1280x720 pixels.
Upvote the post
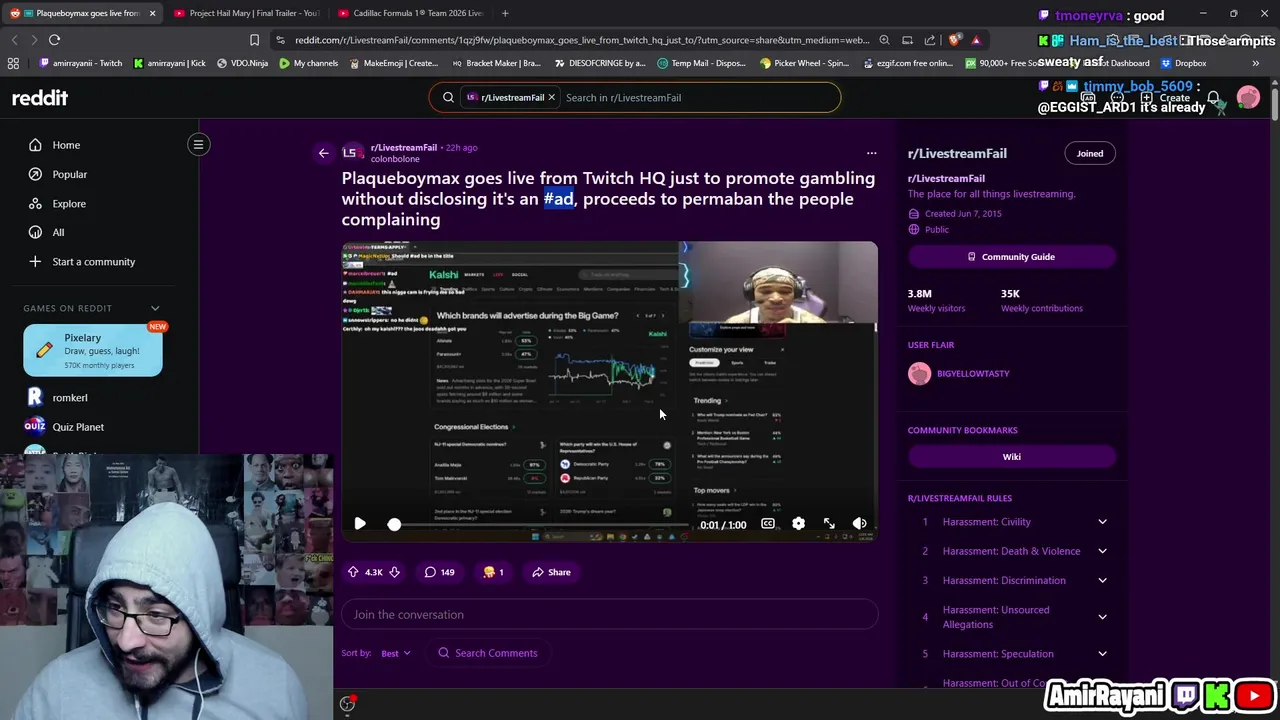point(353,572)
